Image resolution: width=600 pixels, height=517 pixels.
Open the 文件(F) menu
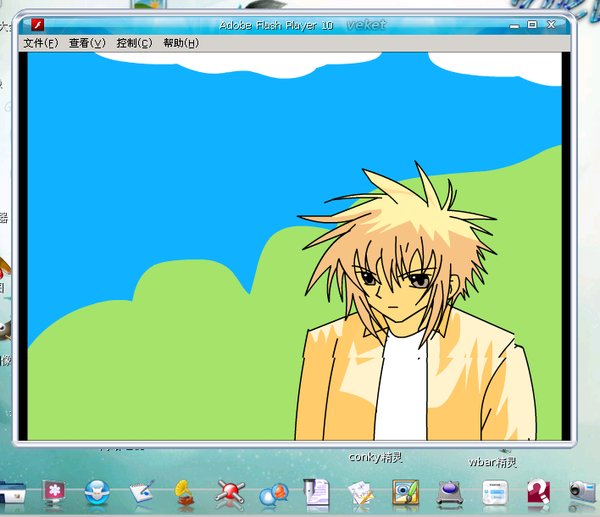pos(41,43)
